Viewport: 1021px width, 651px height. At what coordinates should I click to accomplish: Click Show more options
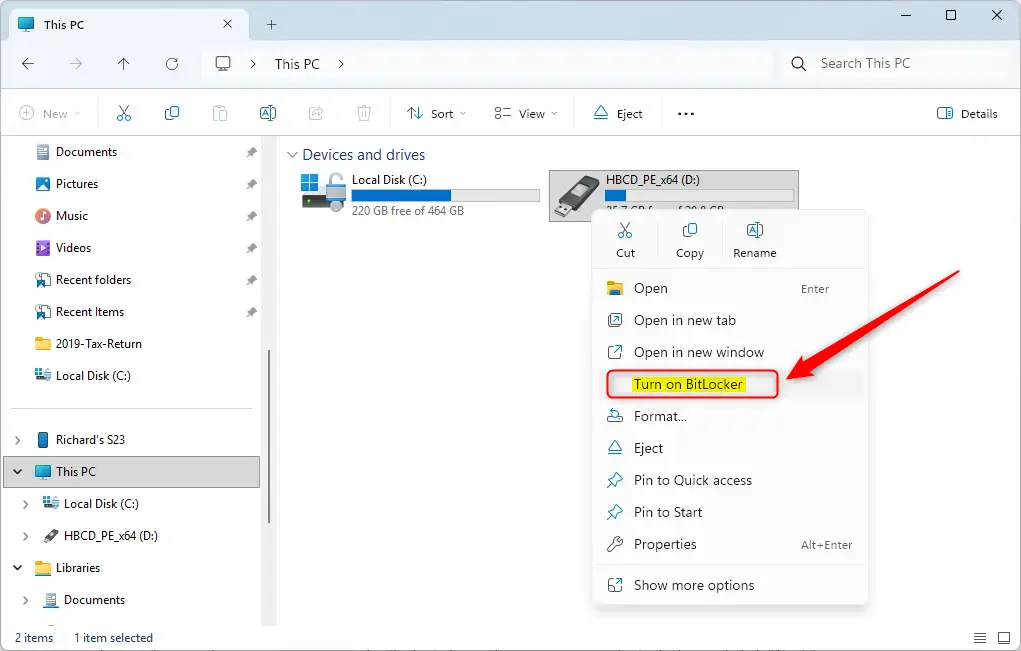(x=729, y=585)
